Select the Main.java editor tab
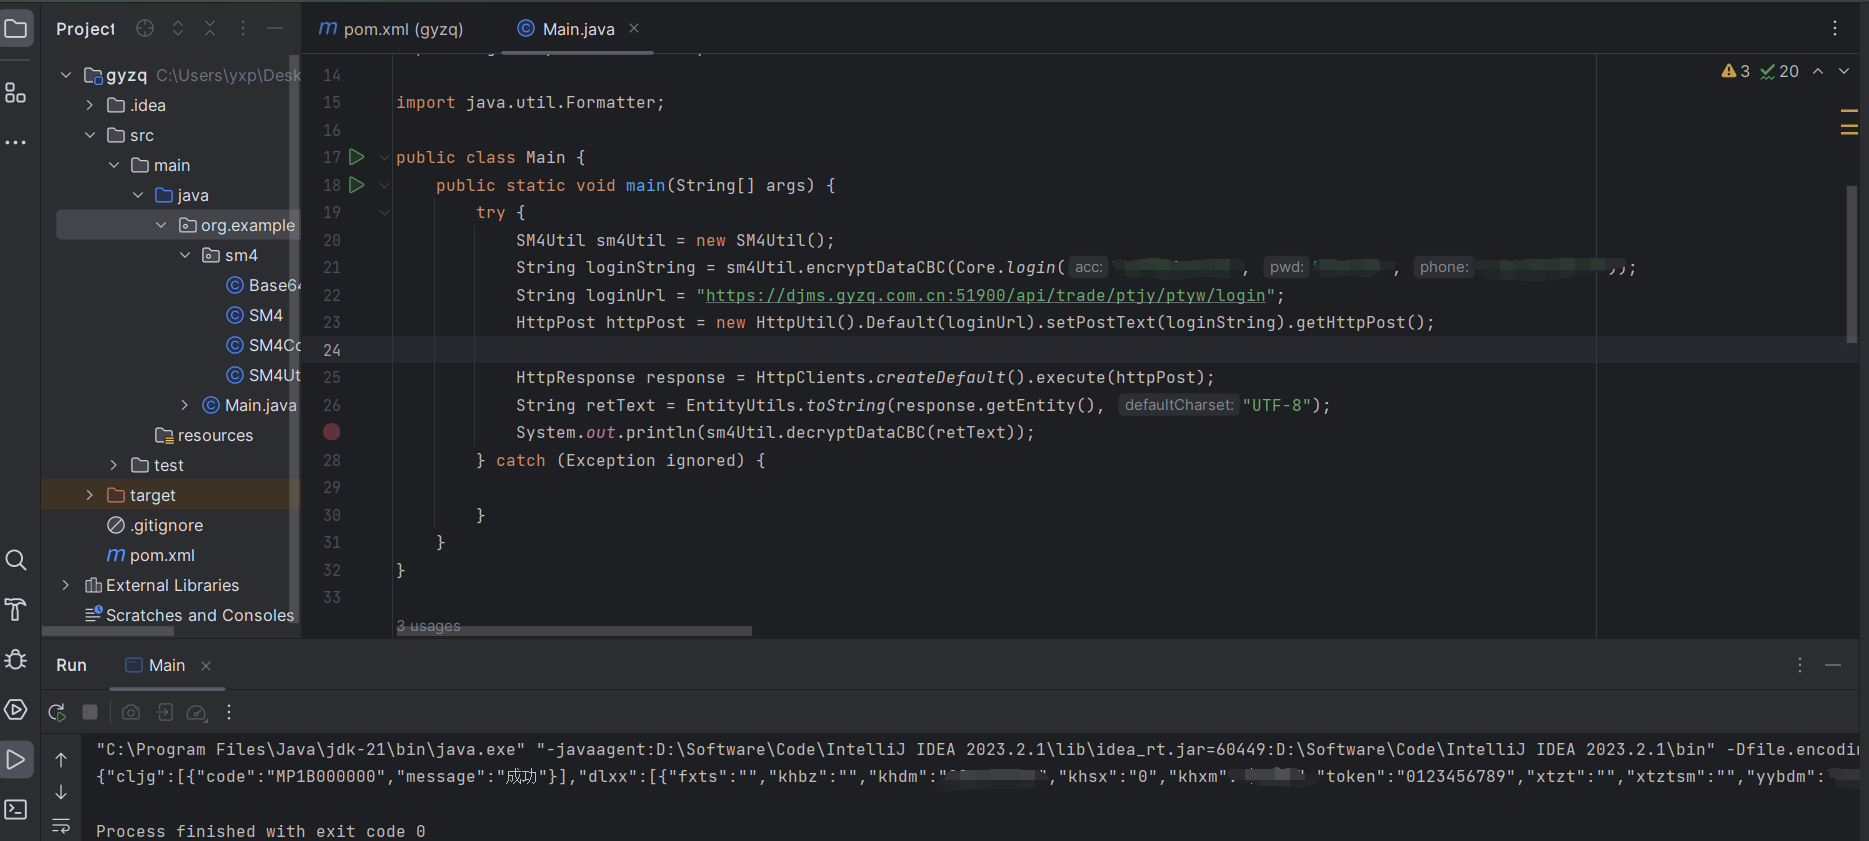The image size is (1869, 841). click(578, 29)
